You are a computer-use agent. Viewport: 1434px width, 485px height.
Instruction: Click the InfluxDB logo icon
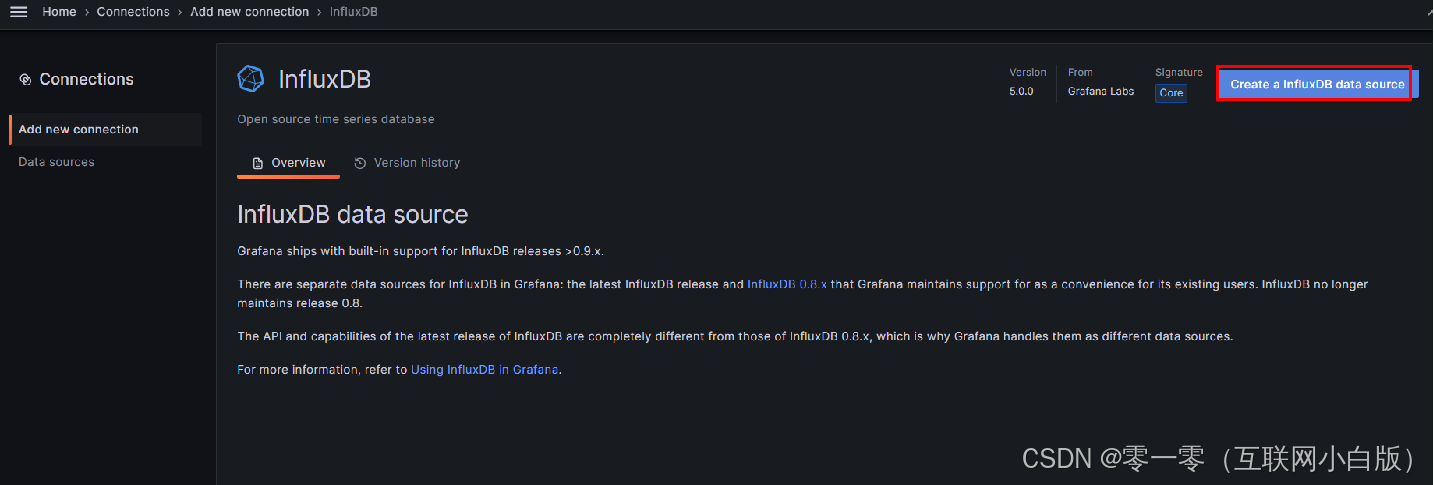pos(251,80)
